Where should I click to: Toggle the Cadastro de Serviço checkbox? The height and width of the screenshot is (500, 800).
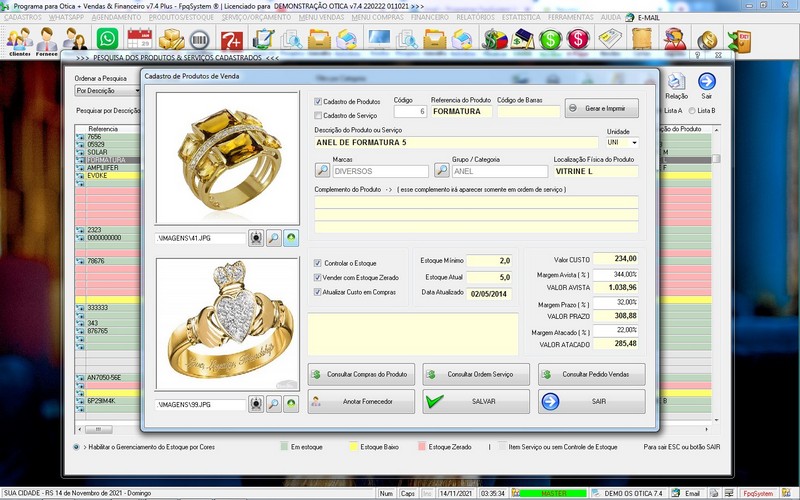318,115
